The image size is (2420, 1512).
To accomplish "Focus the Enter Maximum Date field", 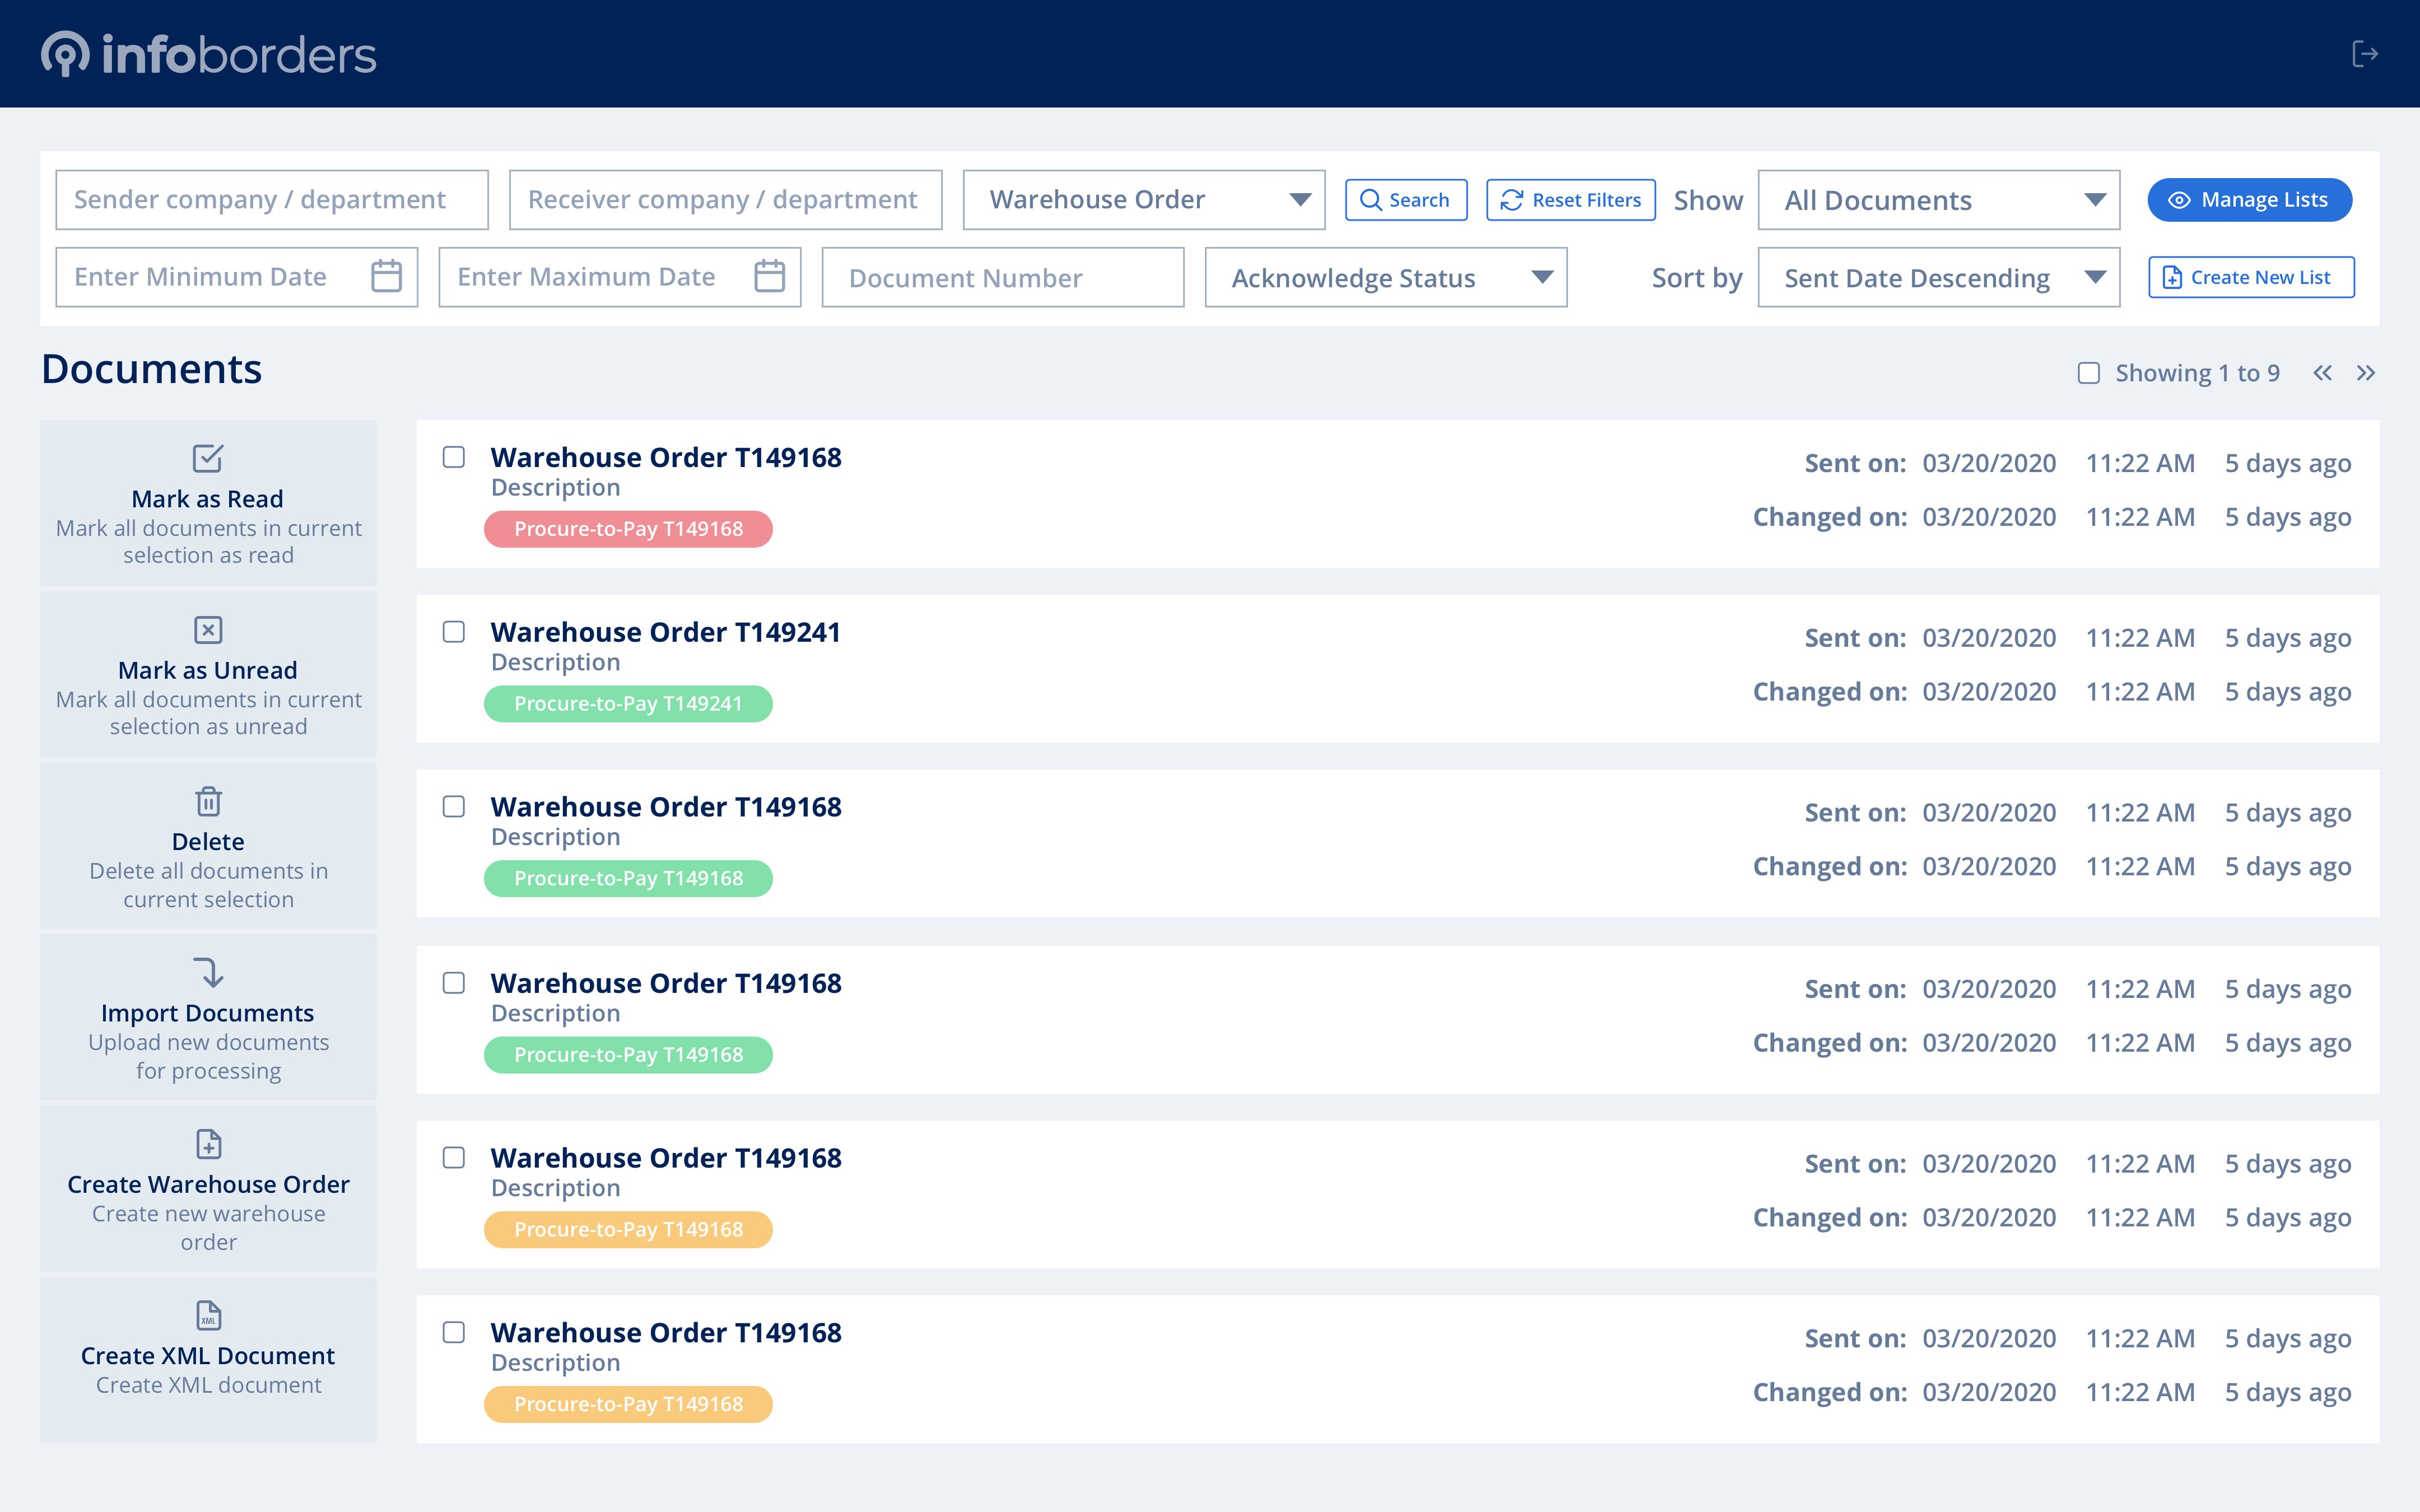I will (619, 277).
